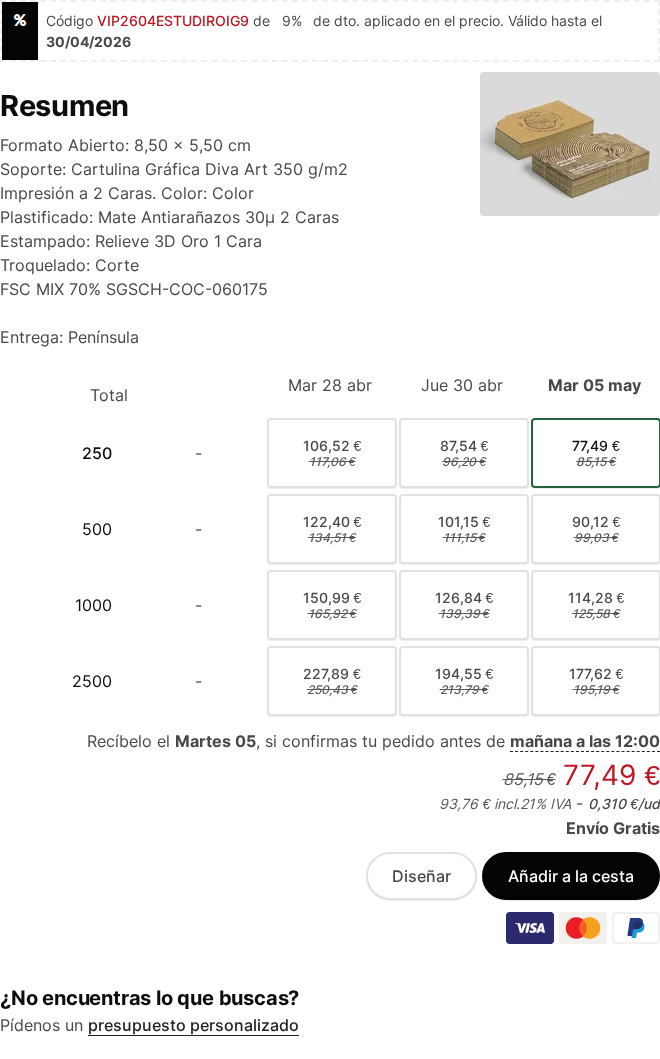
Task: Click the Mastercard payment icon
Action: click(583, 928)
